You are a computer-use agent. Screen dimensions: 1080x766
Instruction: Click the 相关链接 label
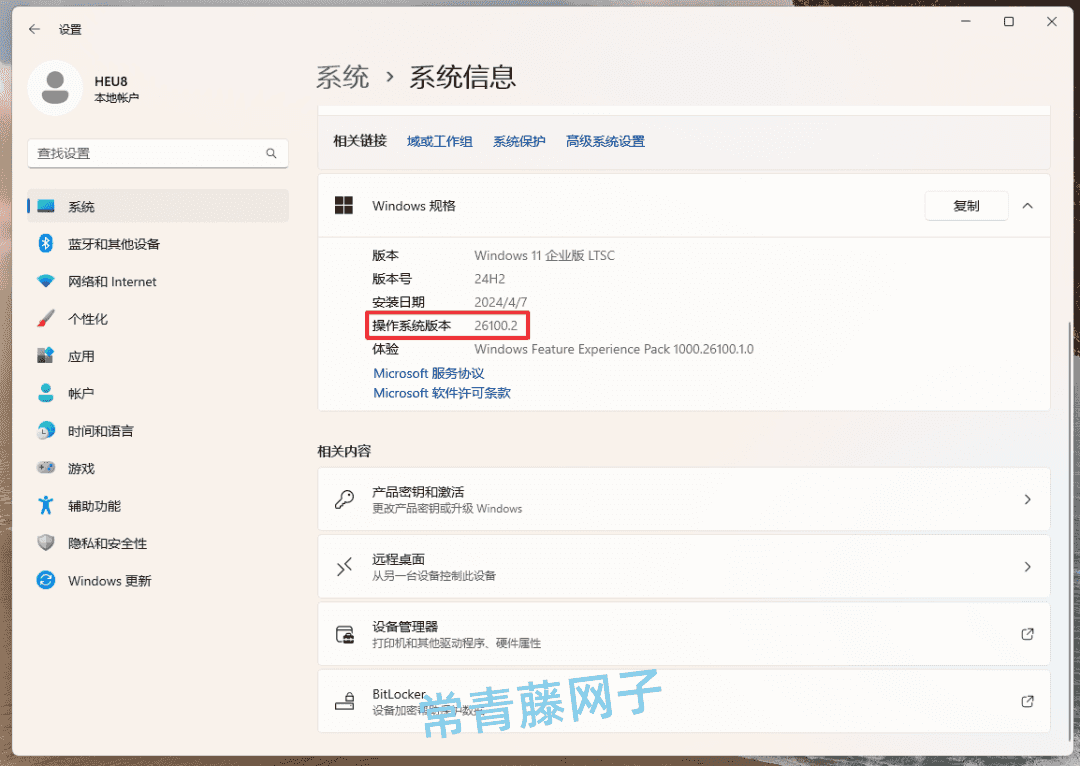coord(360,141)
